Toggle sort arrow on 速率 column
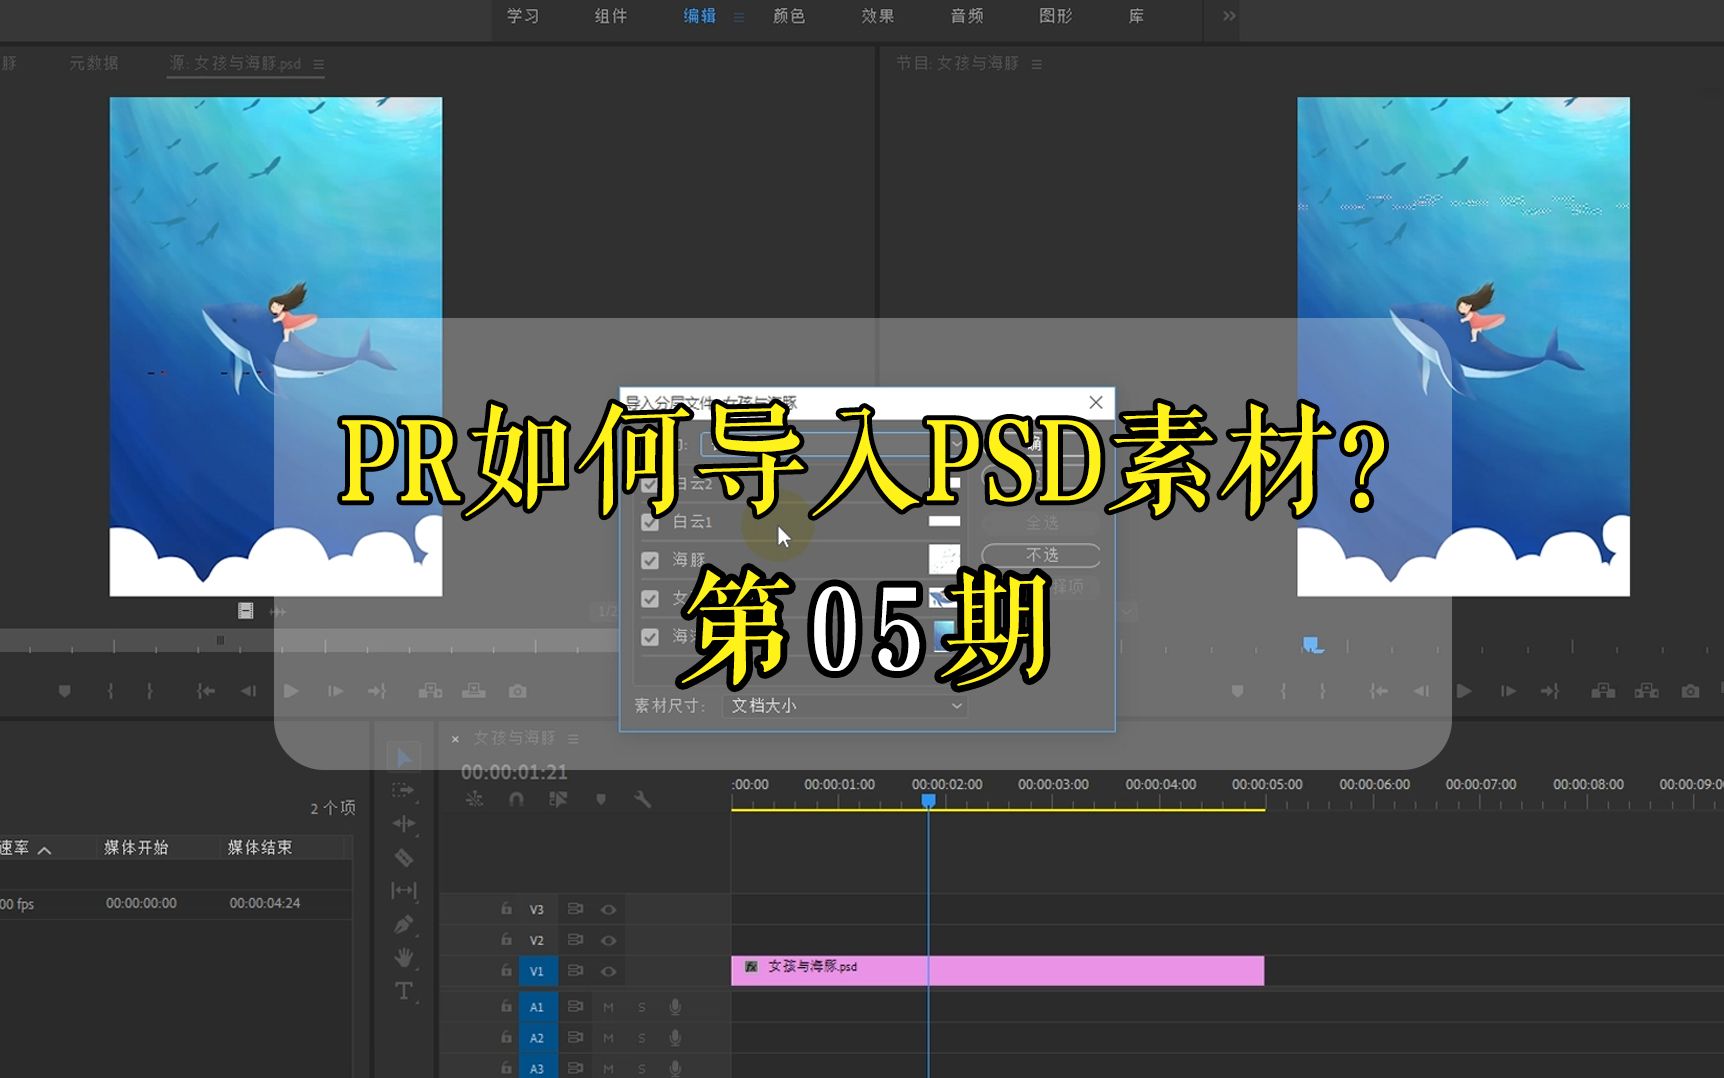This screenshot has width=1724, height=1078. click(44, 849)
